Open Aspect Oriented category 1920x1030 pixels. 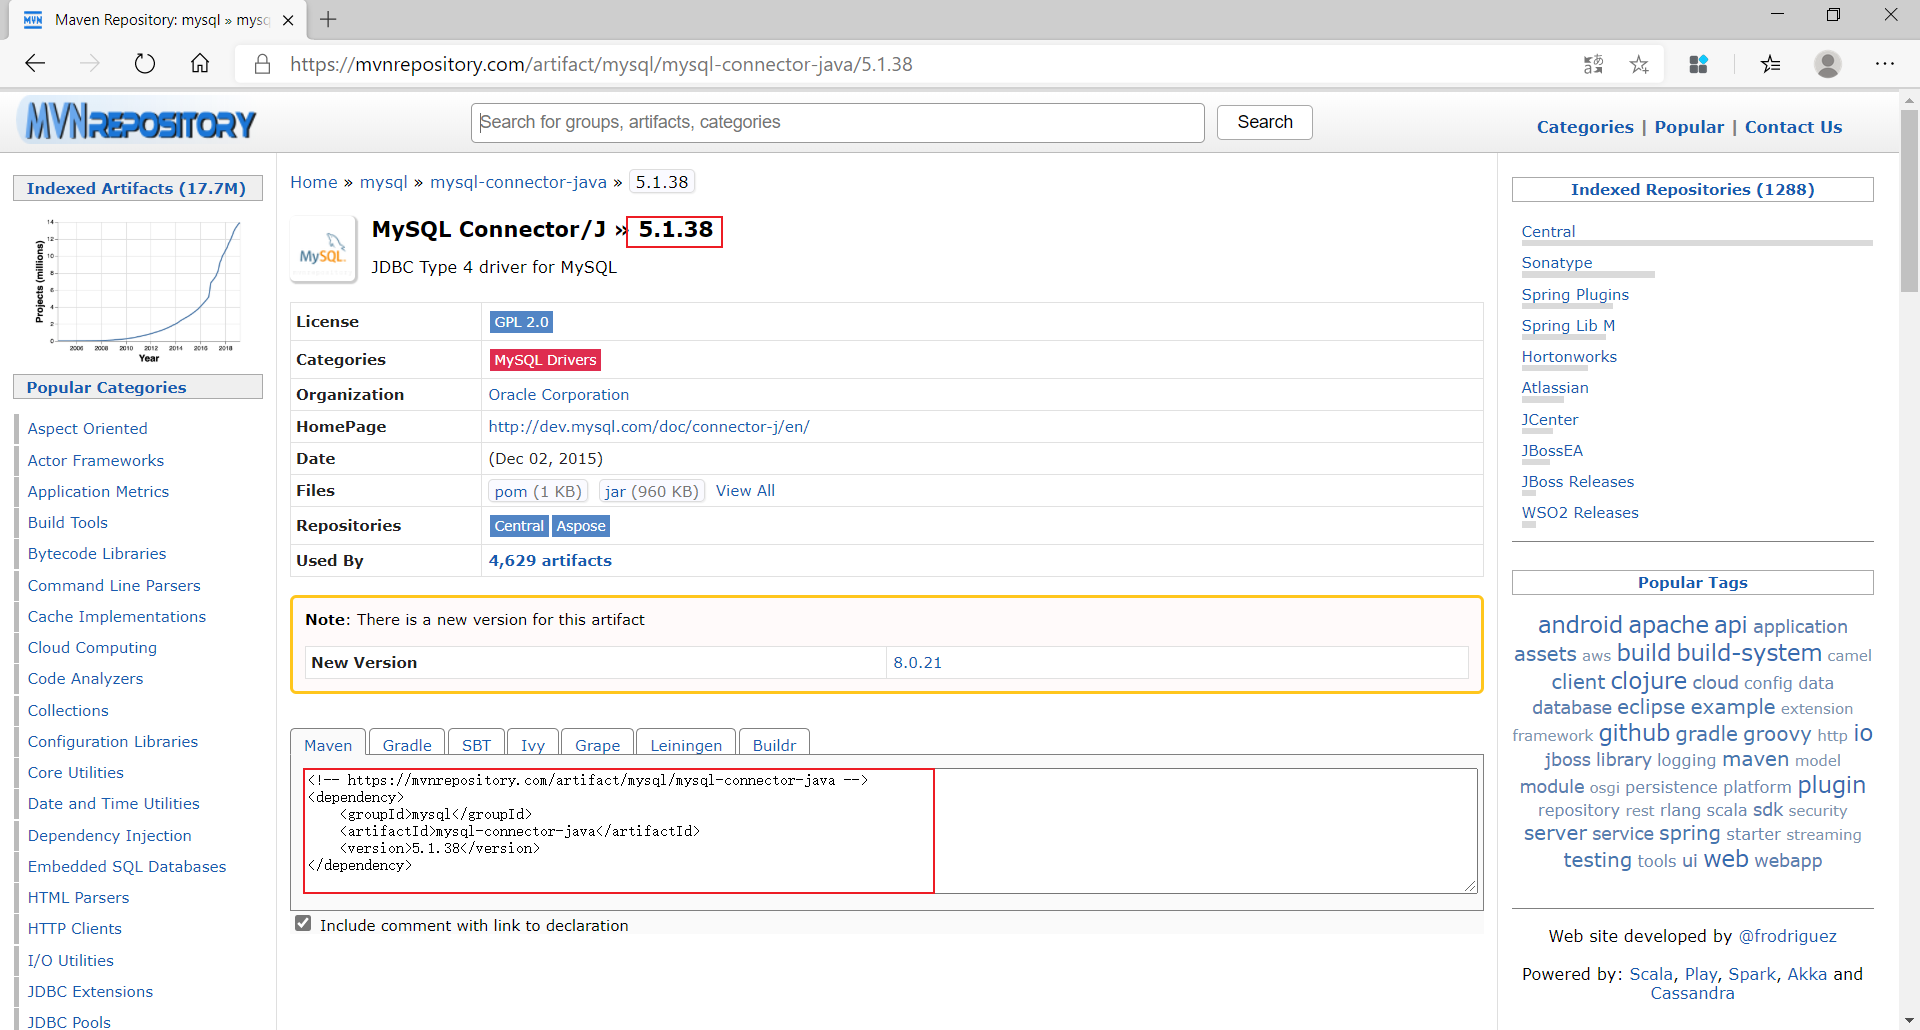(87, 429)
